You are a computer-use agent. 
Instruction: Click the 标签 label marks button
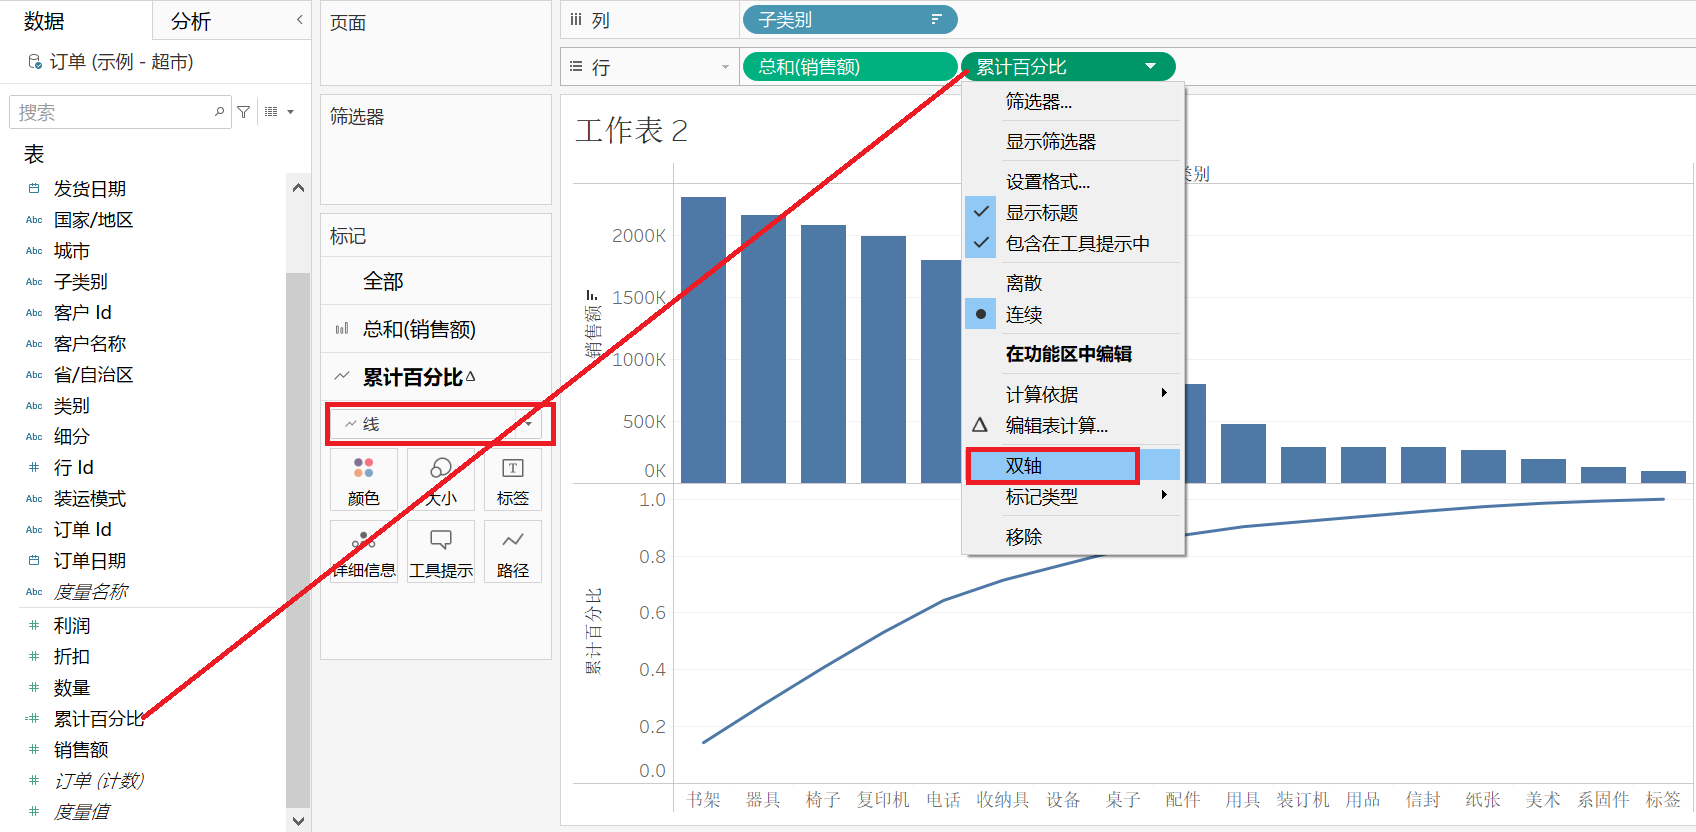(513, 481)
